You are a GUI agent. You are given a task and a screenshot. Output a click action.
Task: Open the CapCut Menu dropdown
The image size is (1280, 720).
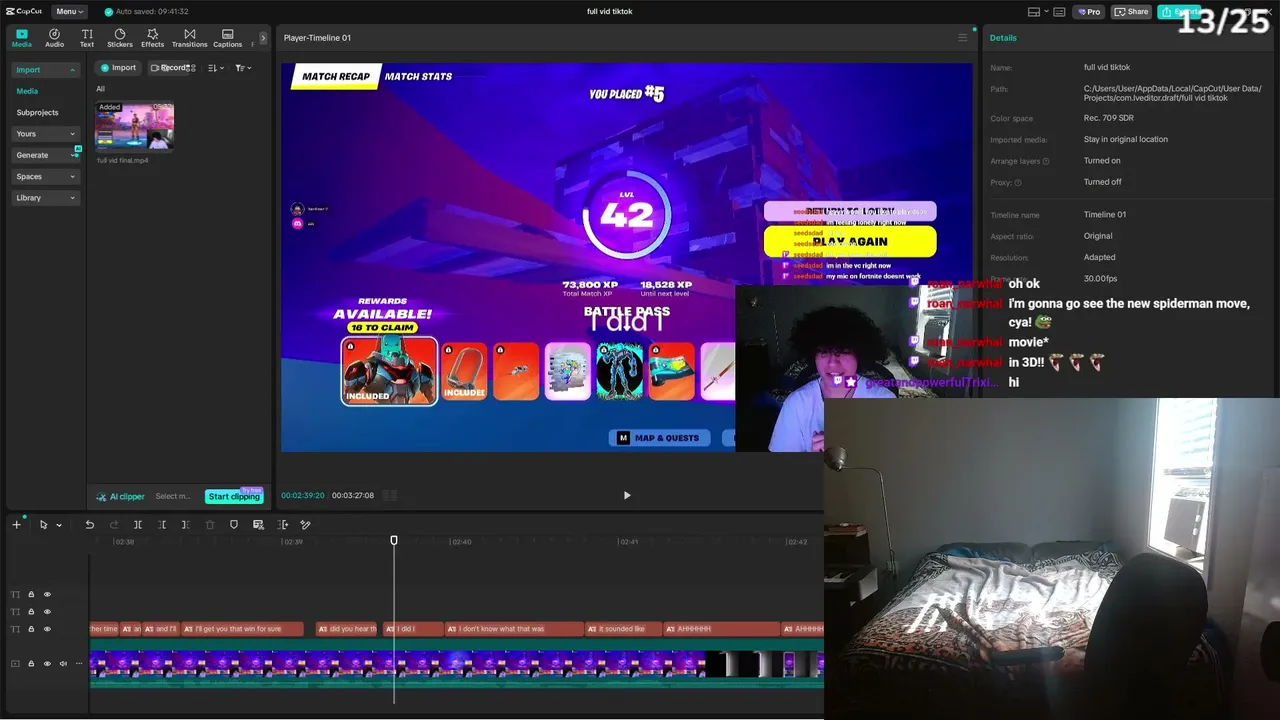tap(69, 11)
